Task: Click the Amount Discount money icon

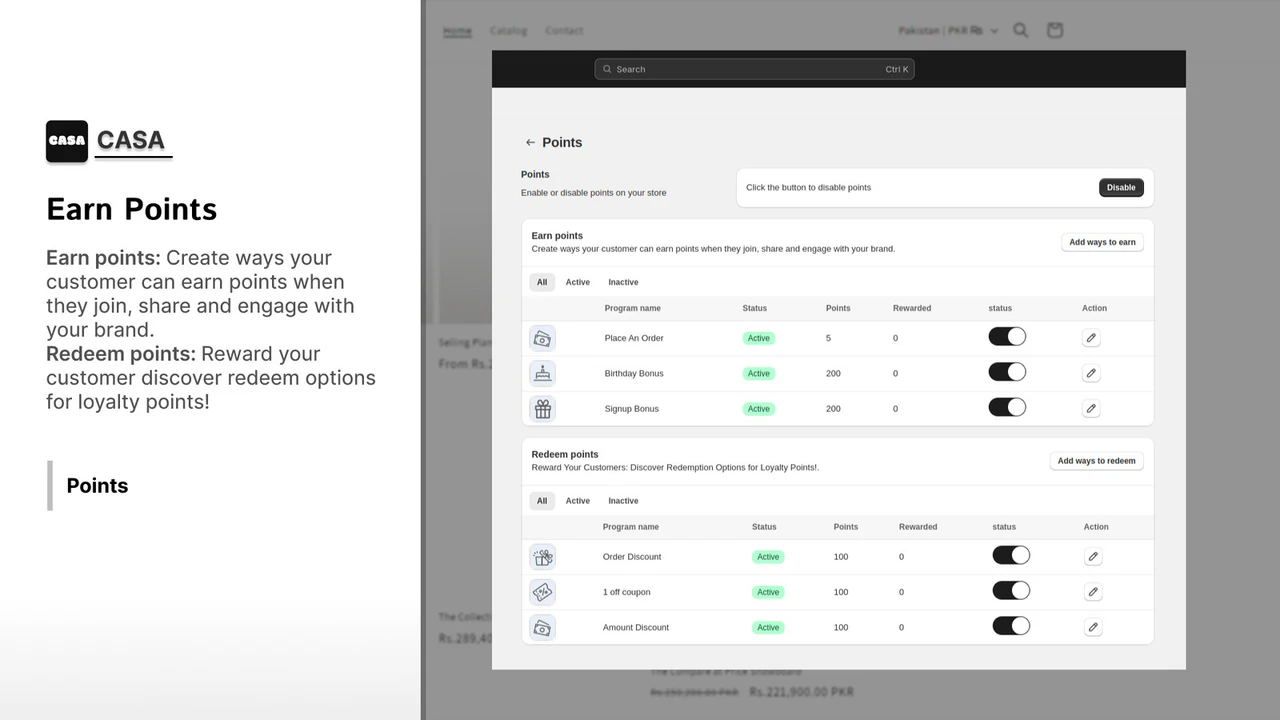Action: coord(542,627)
